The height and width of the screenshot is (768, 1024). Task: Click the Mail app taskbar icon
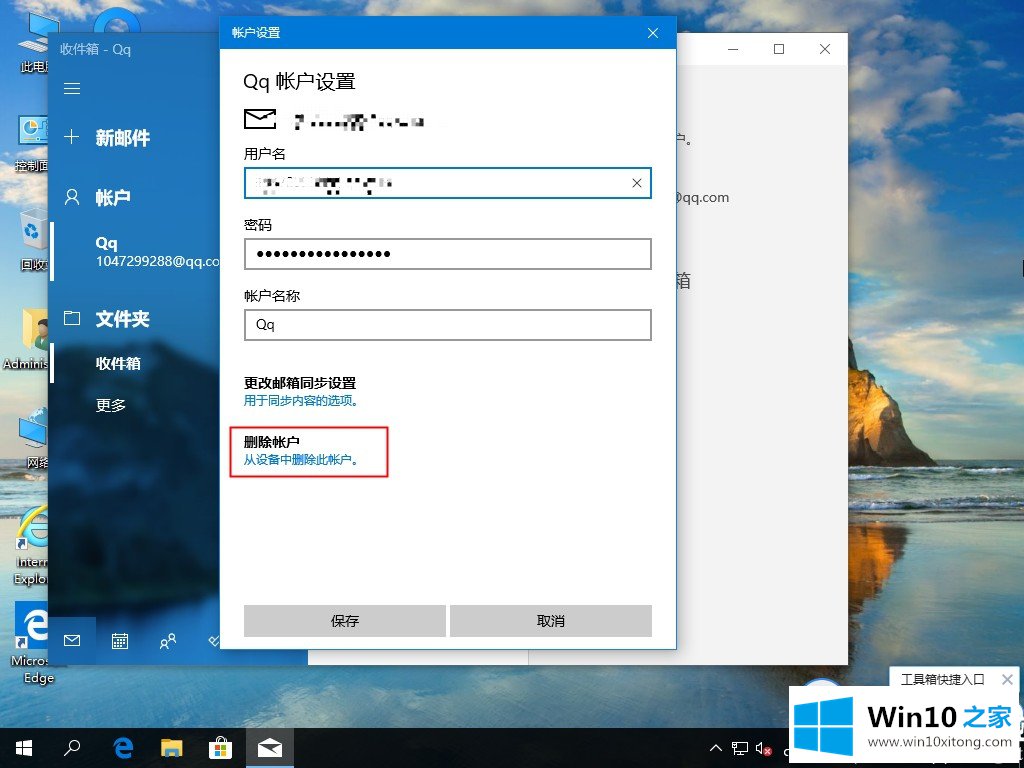[270, 748]
